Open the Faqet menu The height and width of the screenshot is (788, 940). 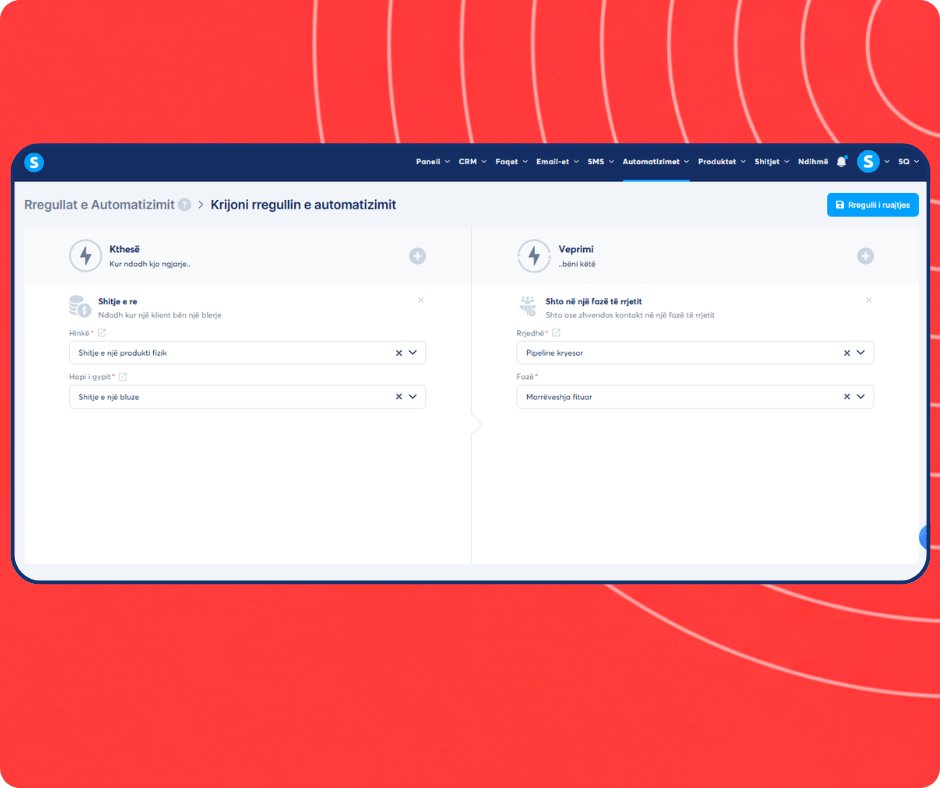(x=511, y=162)
